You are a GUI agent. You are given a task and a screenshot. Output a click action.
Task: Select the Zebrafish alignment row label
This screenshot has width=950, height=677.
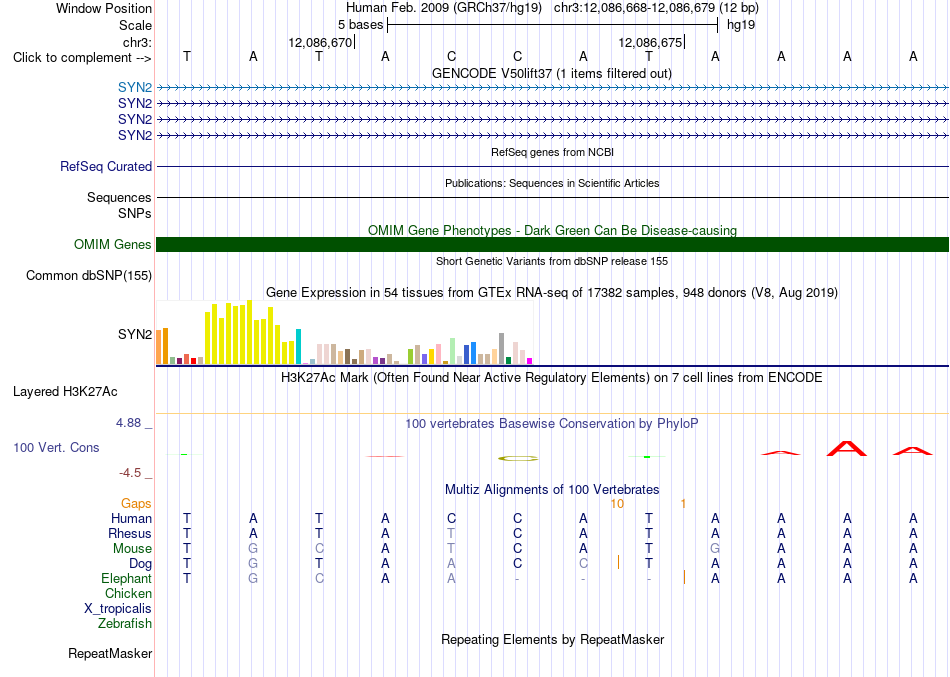pyautogui.click(x=125, y=623)
